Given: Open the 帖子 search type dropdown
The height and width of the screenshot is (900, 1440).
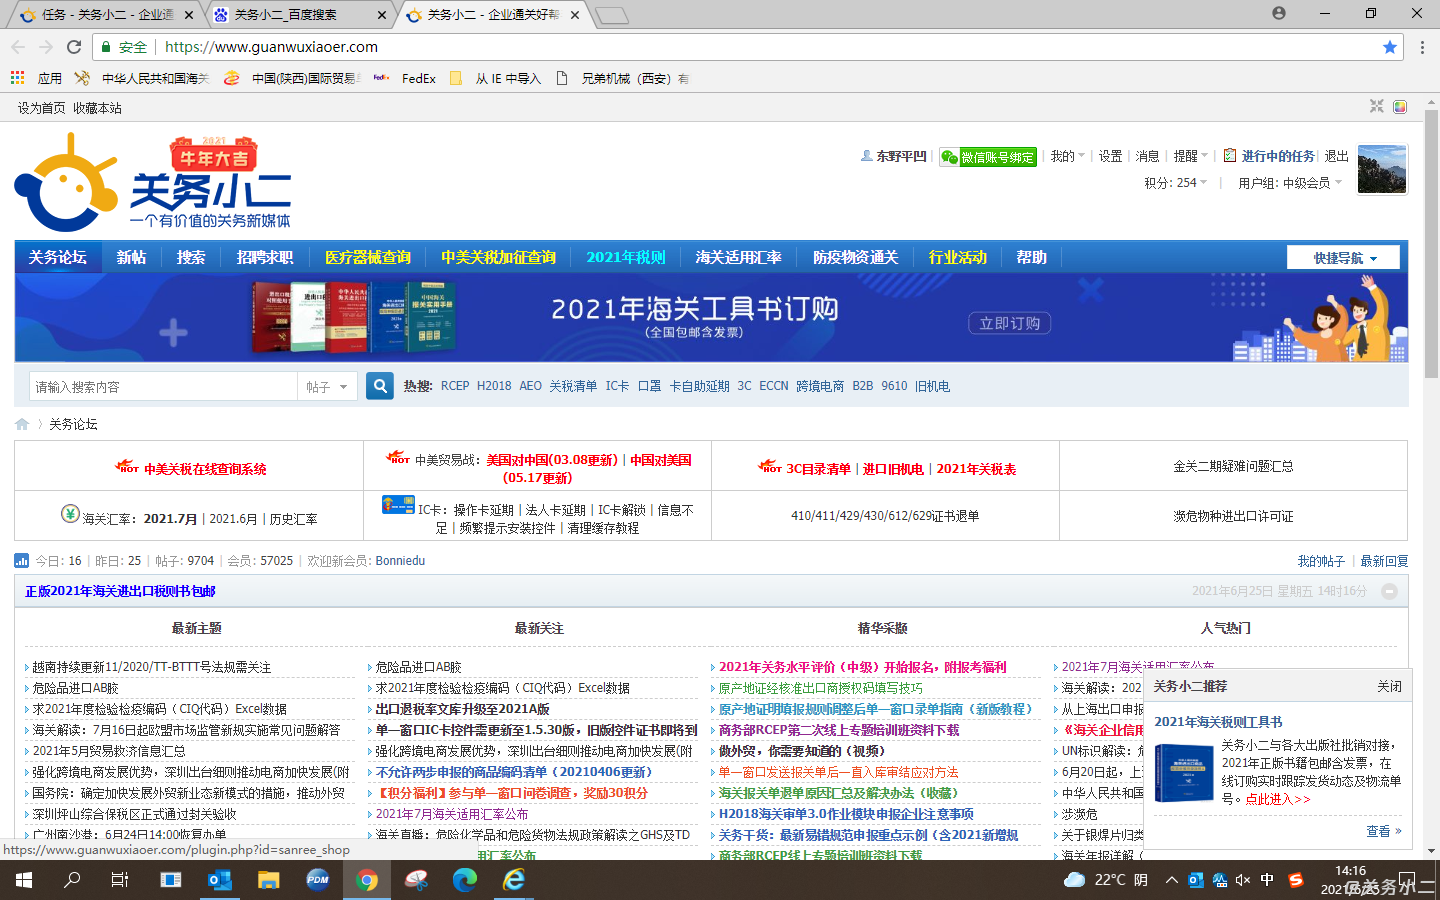Looking at the screenshot, I should click(327, 387).
